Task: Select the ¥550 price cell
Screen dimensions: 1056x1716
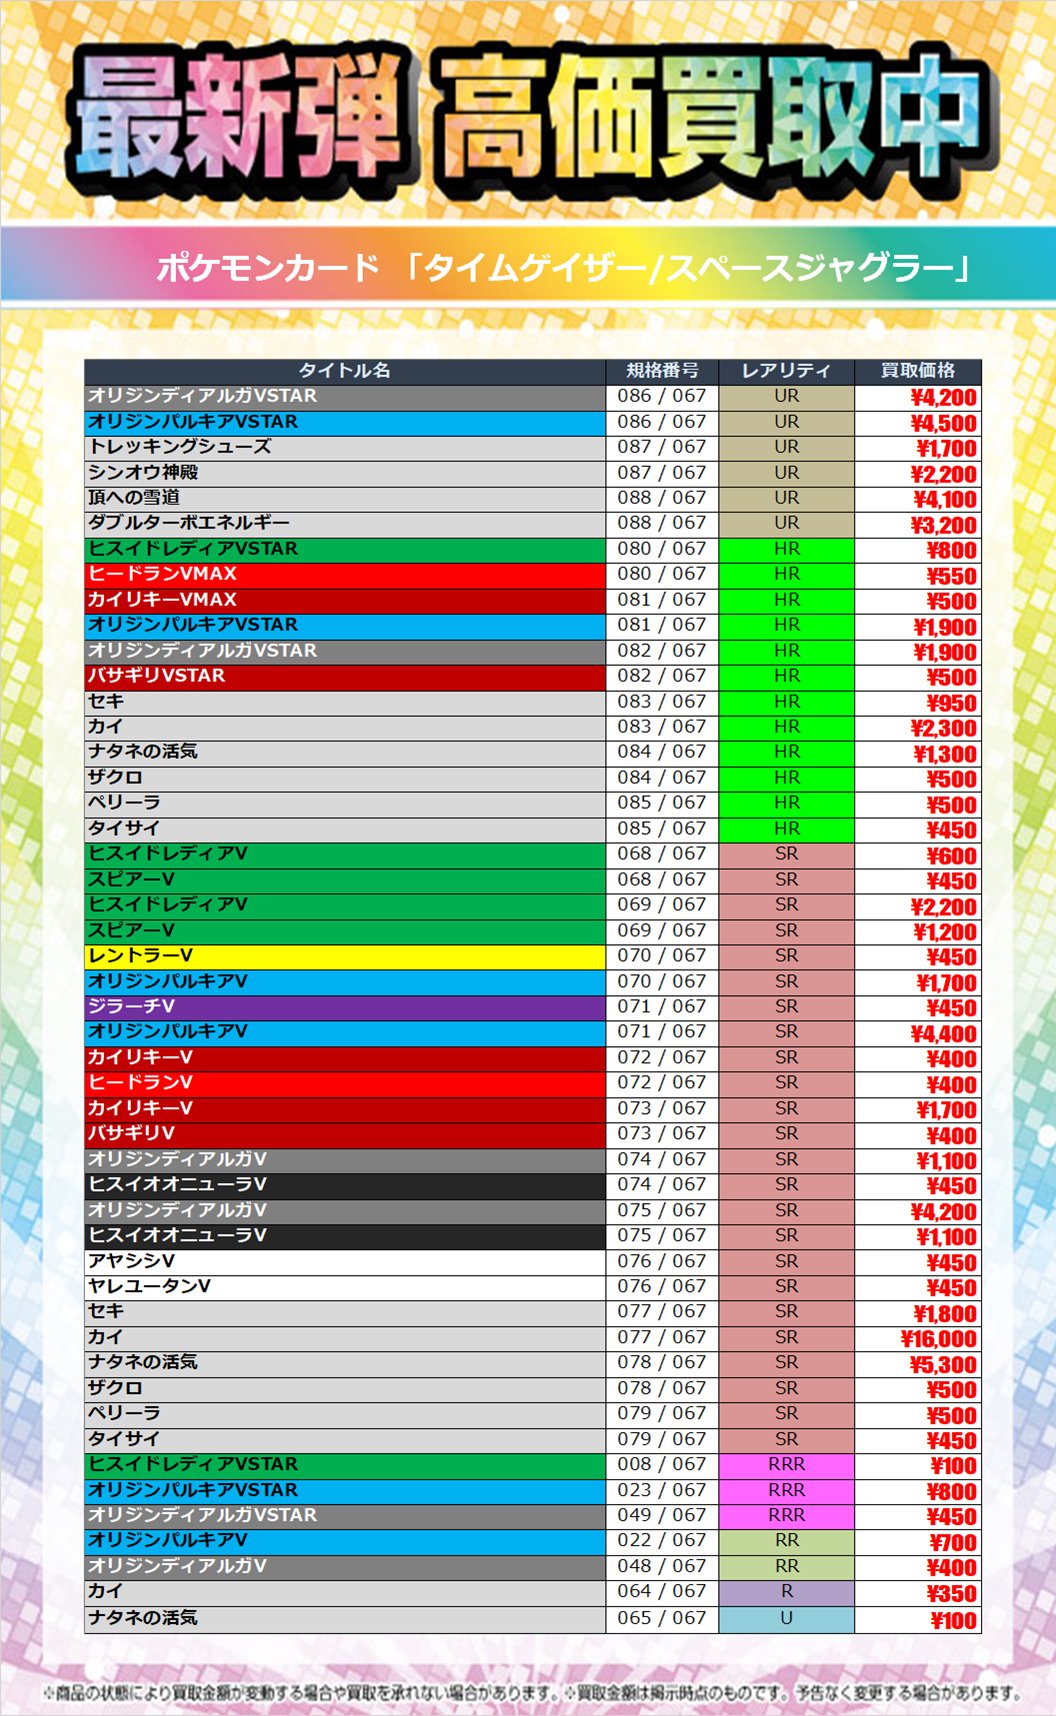Action: (x=918, y=574)
